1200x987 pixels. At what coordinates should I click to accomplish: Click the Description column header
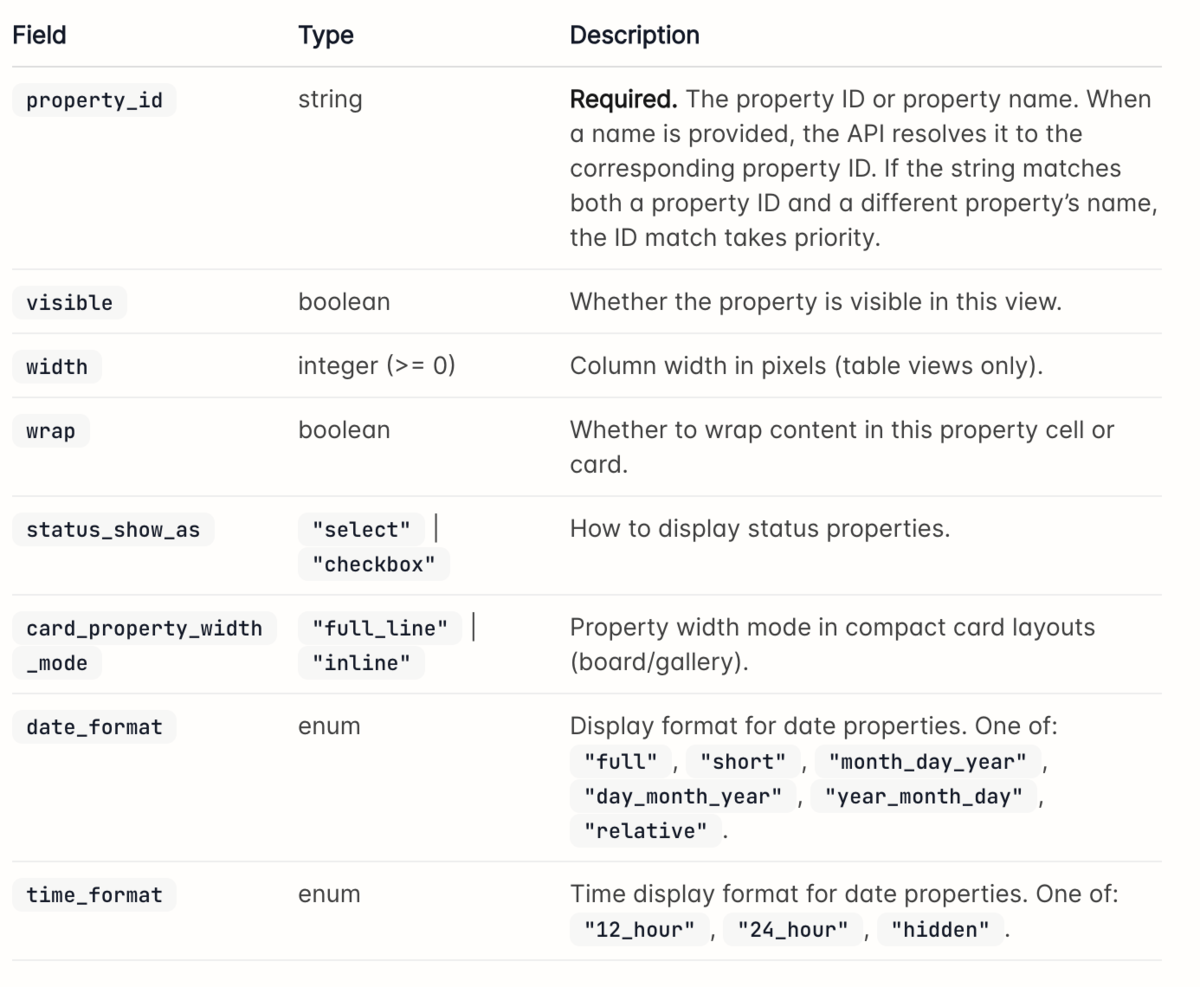pos(634,35)
